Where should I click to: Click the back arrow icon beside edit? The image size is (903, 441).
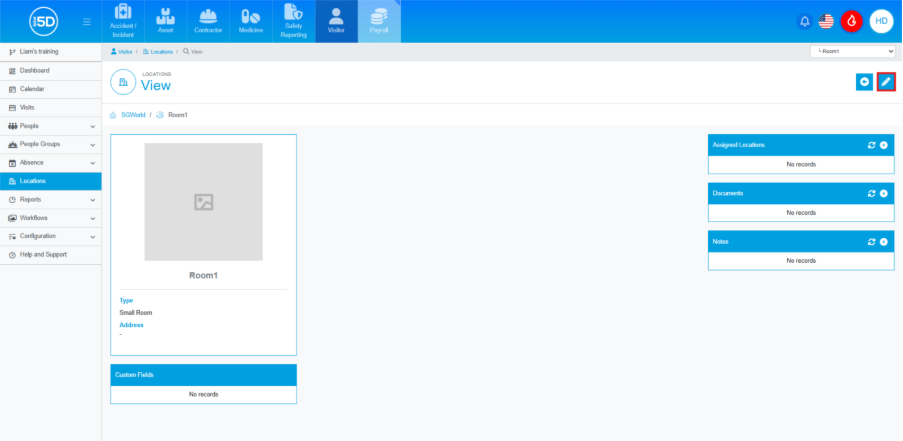tap(864, 82)
